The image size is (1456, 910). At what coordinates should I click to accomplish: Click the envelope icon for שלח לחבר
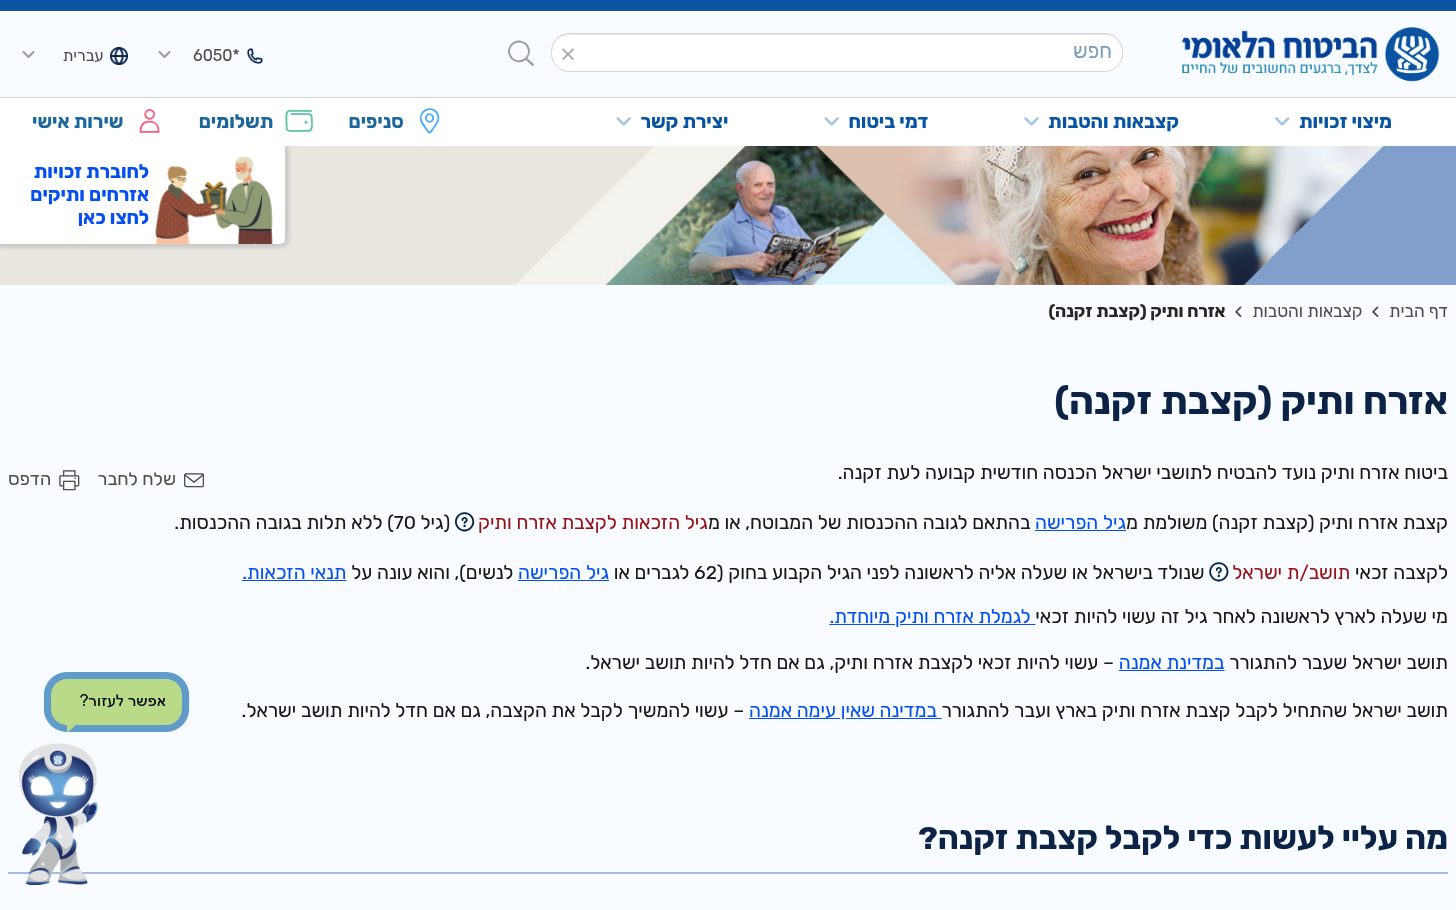pos(194,480)
